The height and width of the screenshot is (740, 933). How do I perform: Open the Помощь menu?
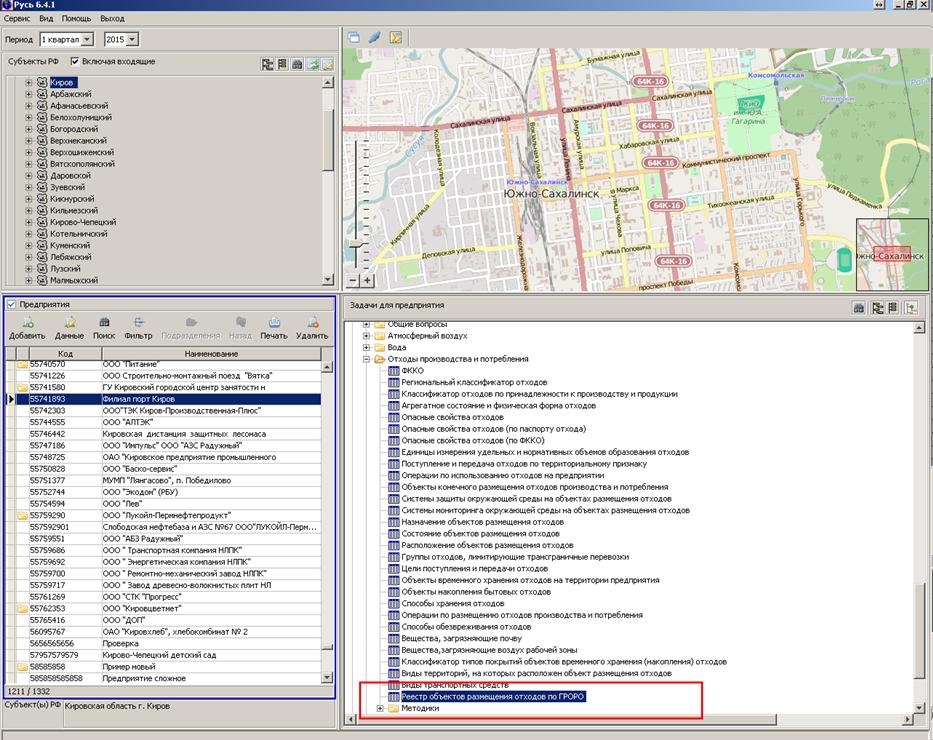[x=76, y=19]
